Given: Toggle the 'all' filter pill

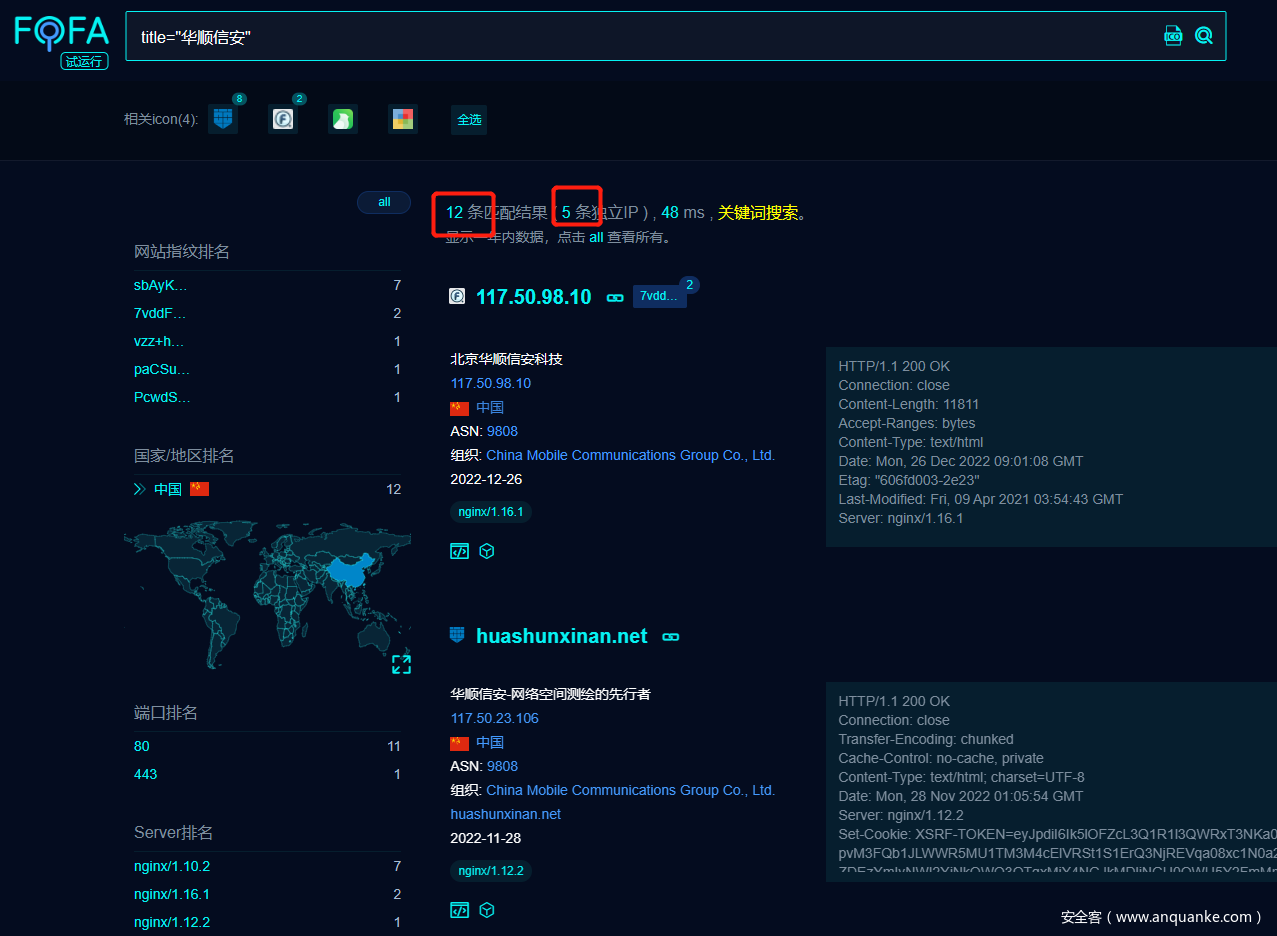Looking at the screenshot, I should [384, 202].
